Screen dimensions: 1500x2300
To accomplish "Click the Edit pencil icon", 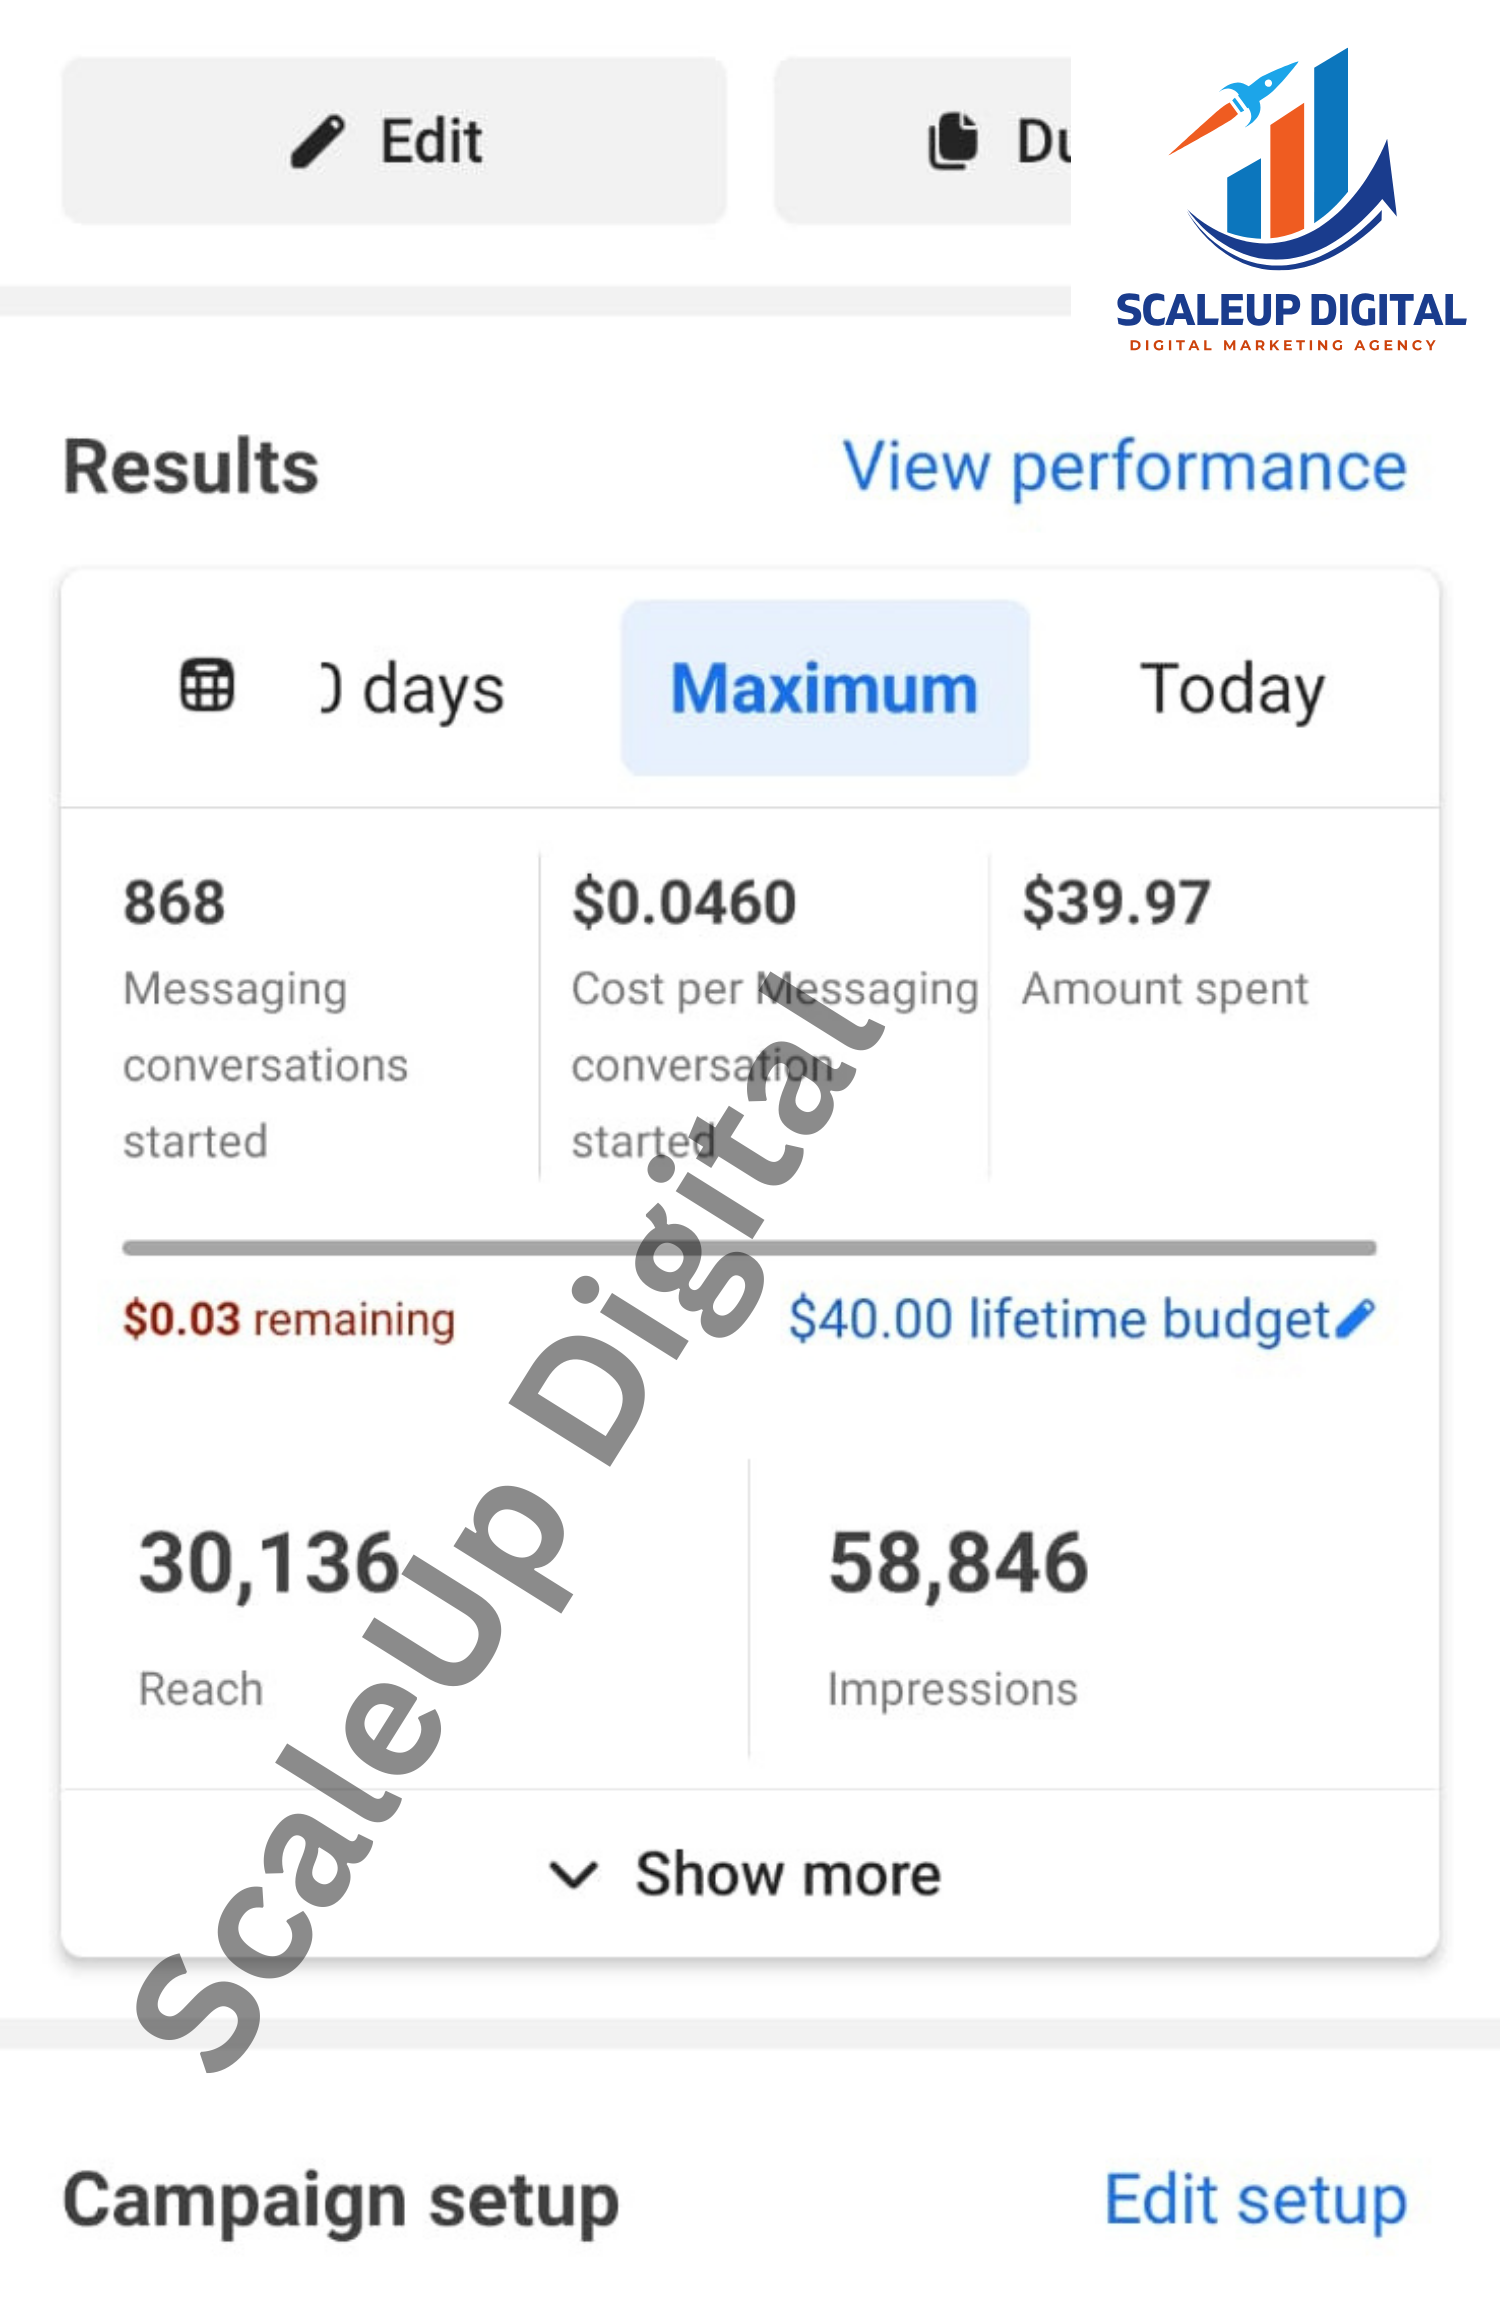I will point(318,141).
